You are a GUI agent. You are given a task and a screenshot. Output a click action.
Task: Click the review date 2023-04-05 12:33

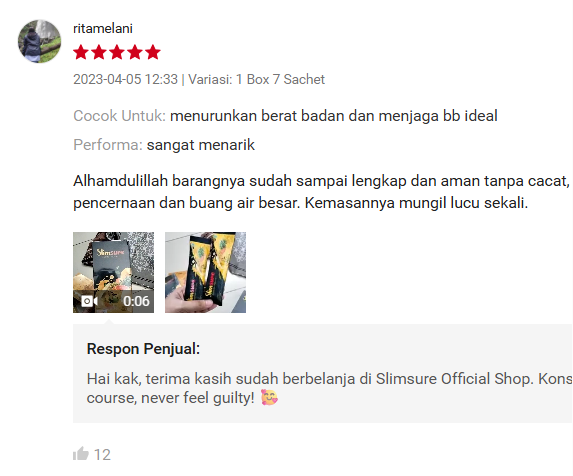tap(125, 79)
